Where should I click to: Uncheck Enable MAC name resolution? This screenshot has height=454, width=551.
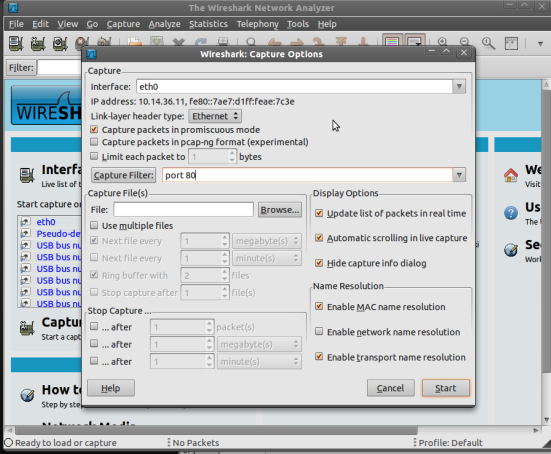click(319, 306)
